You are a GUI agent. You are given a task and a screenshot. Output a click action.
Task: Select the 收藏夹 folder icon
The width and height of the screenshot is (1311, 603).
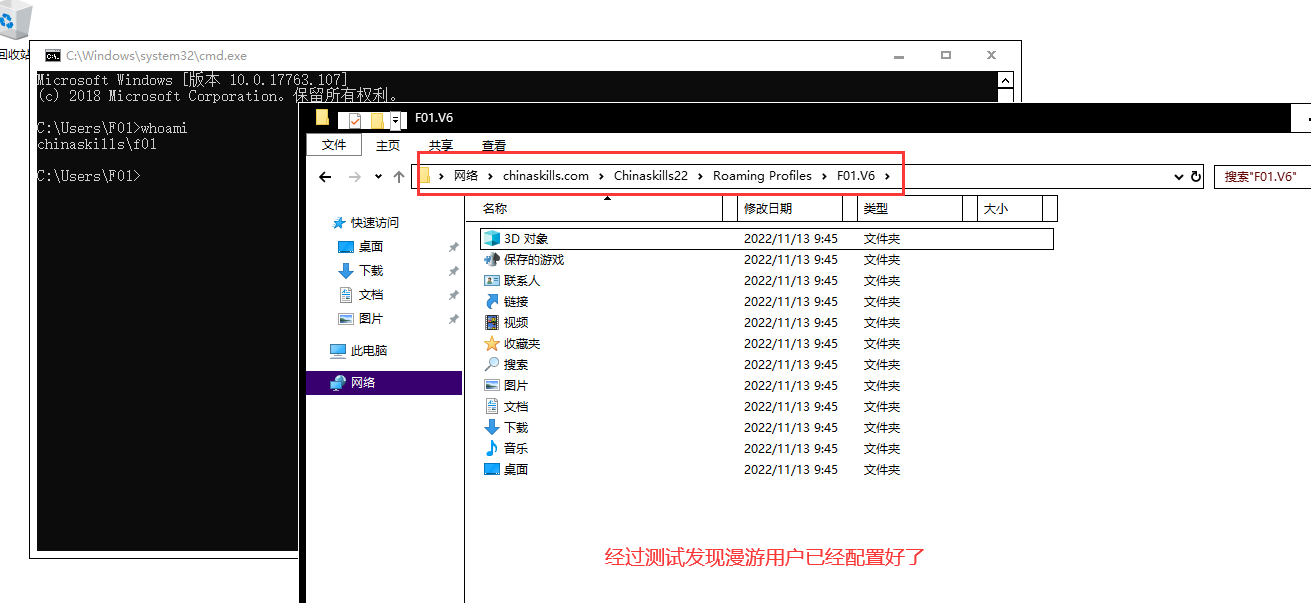[x=491, y=344]
